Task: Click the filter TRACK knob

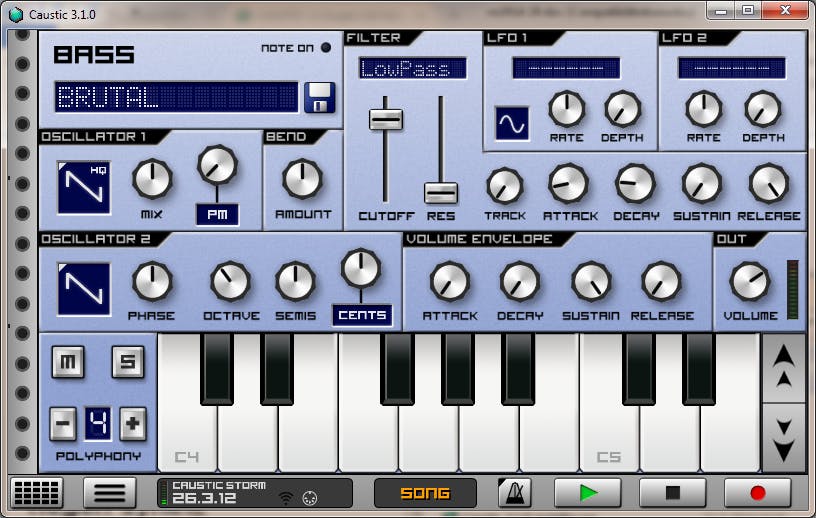Action: coord(504,186)
